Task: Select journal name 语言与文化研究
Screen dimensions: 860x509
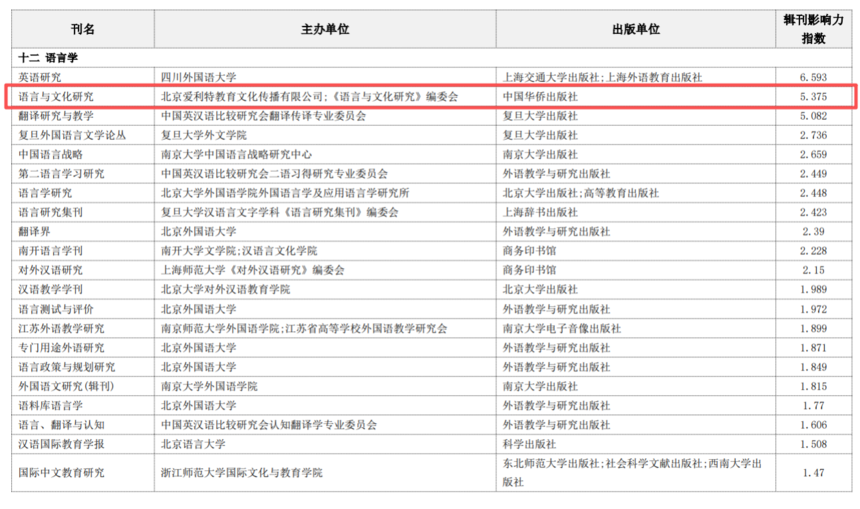Action: pyautogui.click(x=56, y=97)
